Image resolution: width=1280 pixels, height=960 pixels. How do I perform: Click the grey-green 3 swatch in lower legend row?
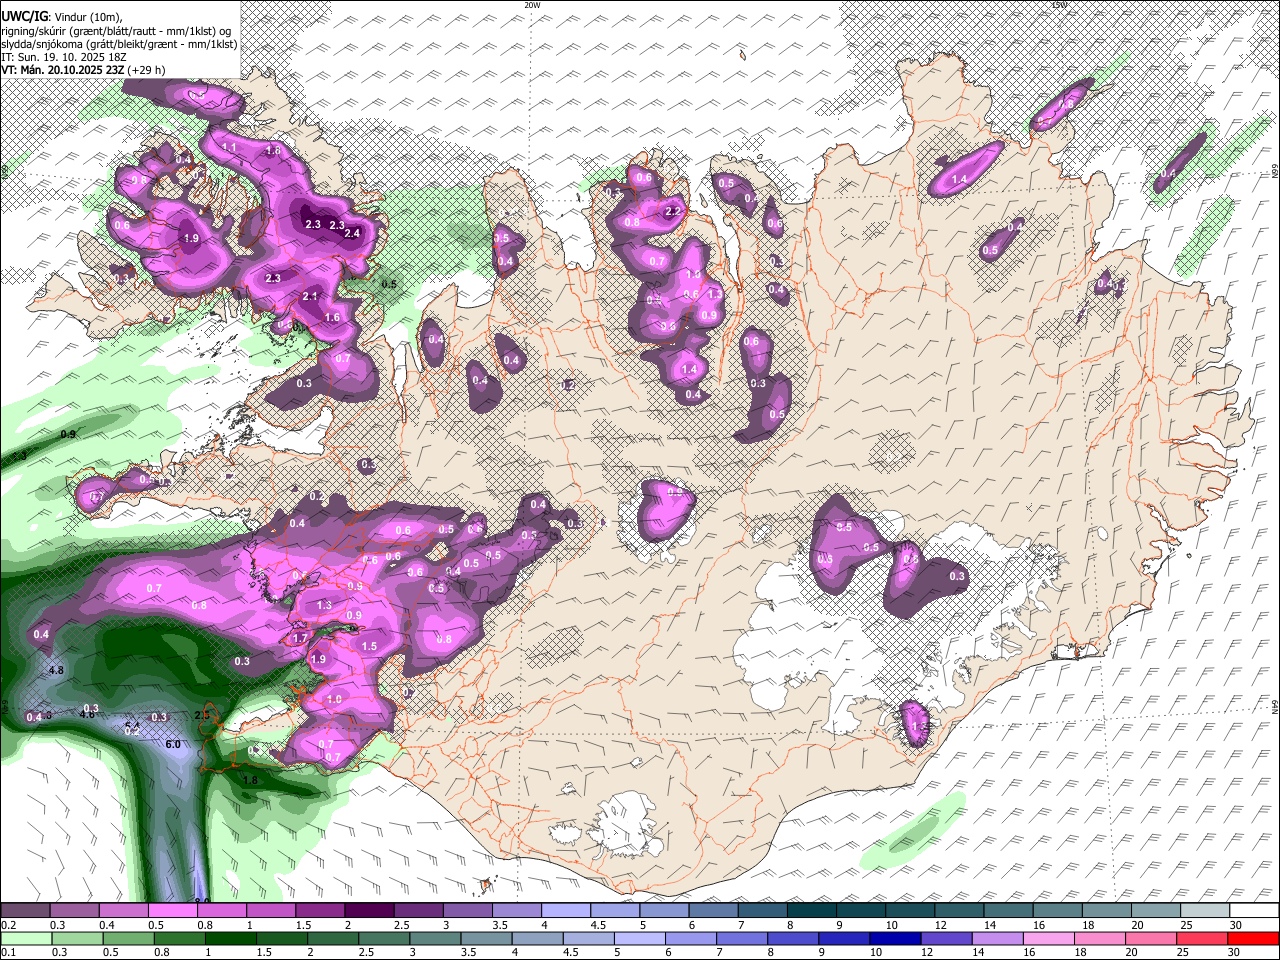[435, 939]
